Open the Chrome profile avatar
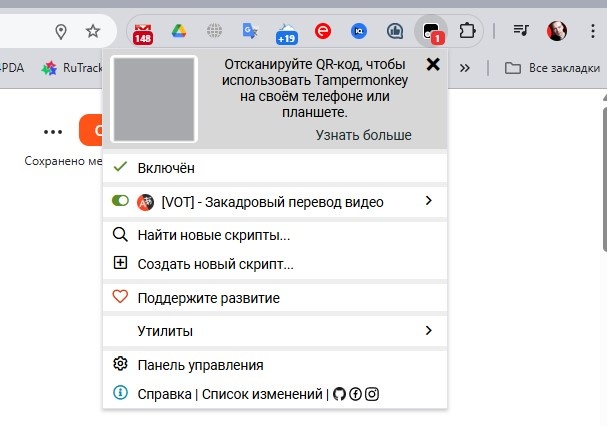Screen dimensions: 607x426 coord(557,31)
